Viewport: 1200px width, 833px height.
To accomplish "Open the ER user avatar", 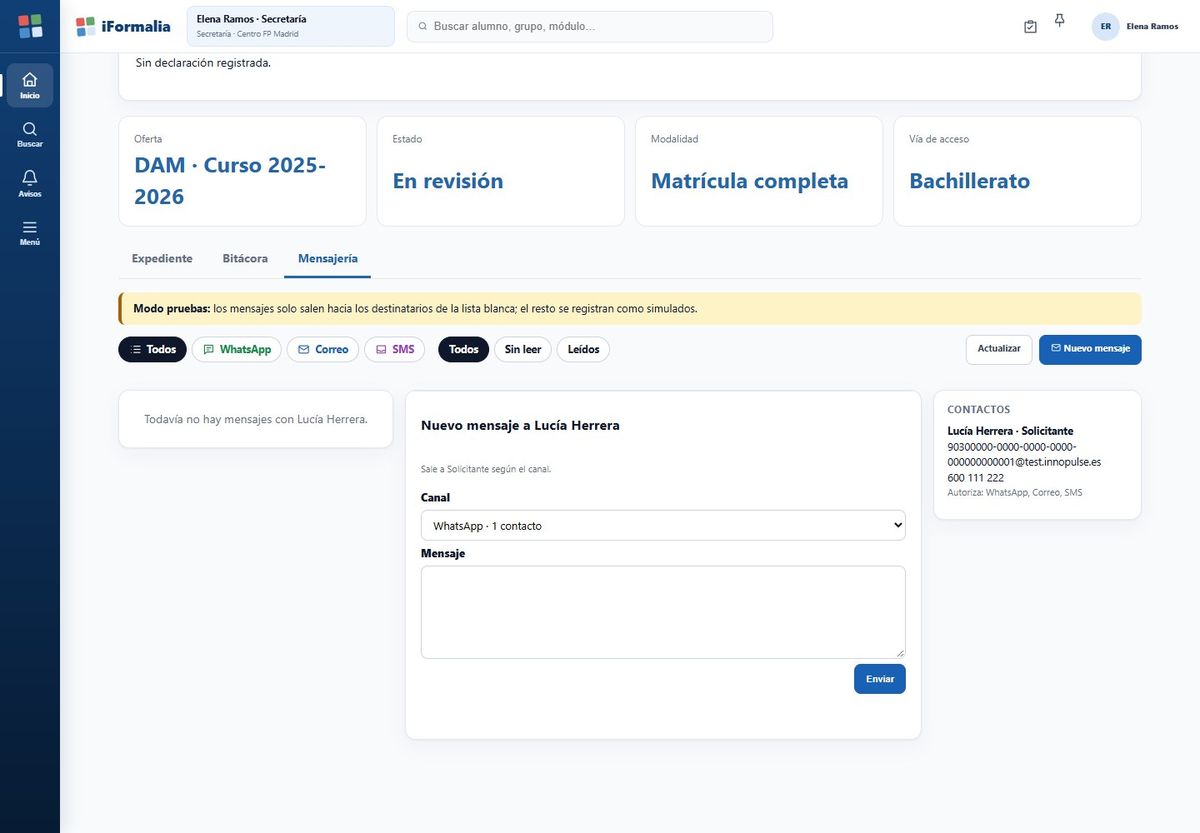I will click(1105, 26).
